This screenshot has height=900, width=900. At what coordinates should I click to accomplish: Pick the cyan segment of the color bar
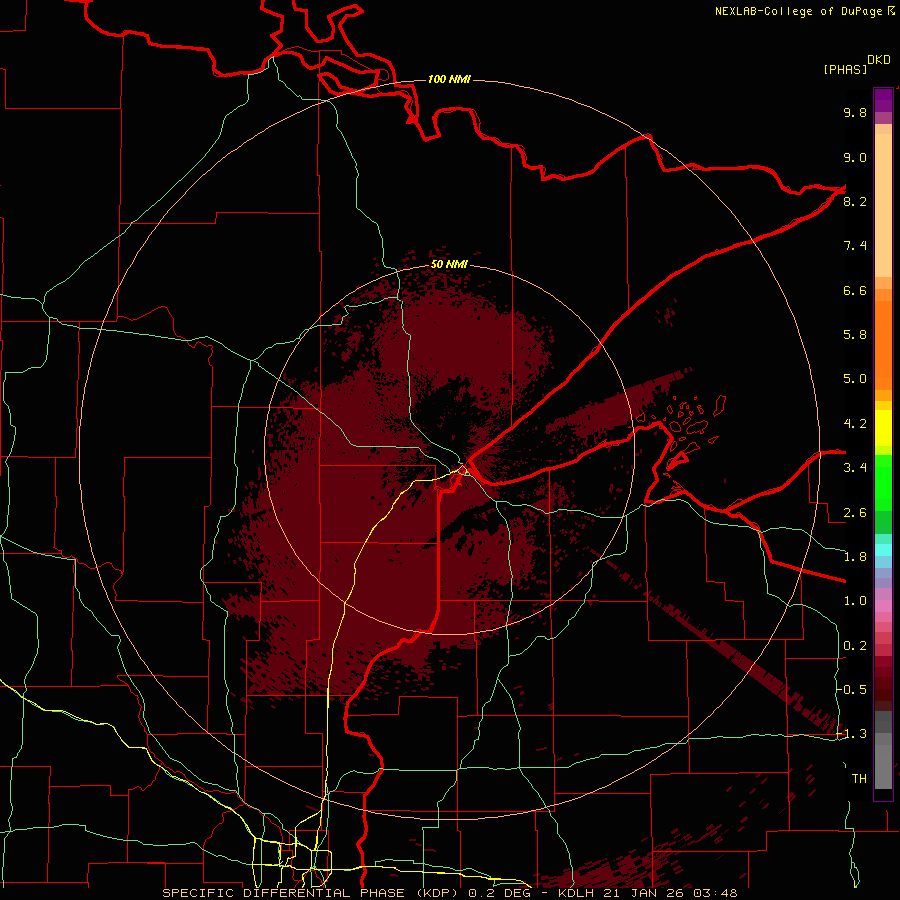pos(883,550)
